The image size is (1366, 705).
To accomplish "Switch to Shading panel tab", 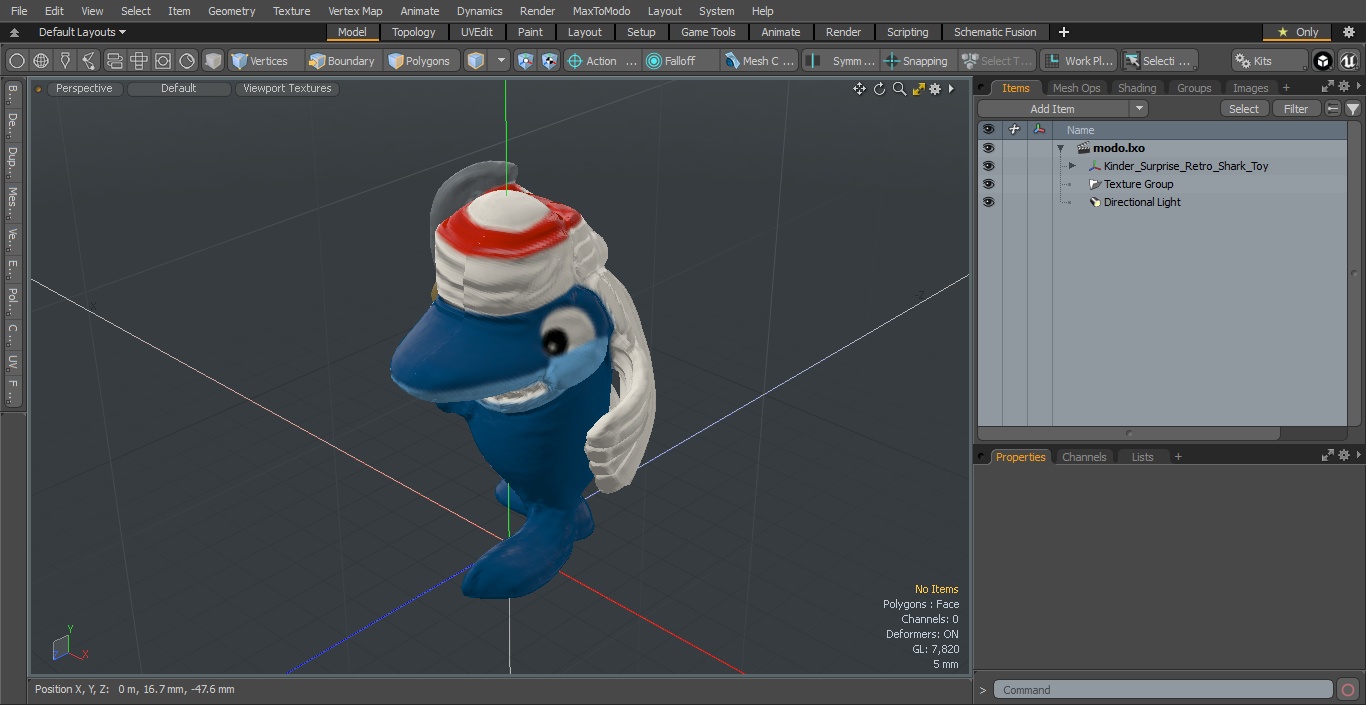I will (1137, 88).
